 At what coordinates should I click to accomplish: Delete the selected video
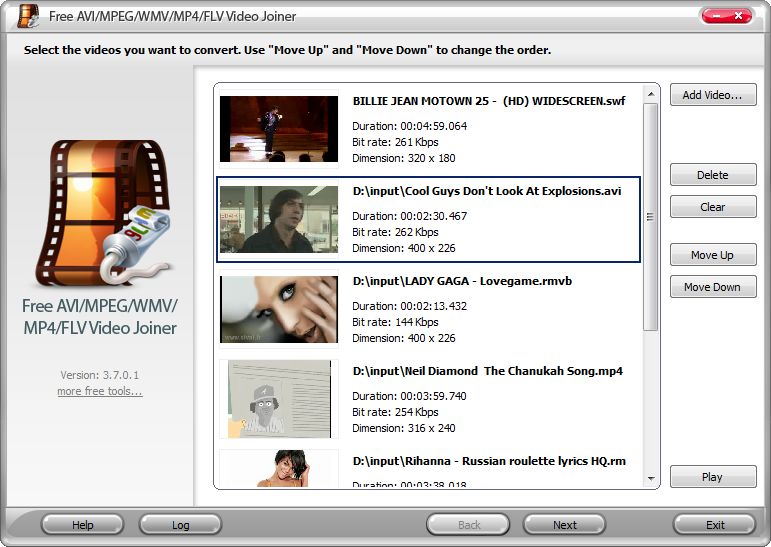click(713, 175)
